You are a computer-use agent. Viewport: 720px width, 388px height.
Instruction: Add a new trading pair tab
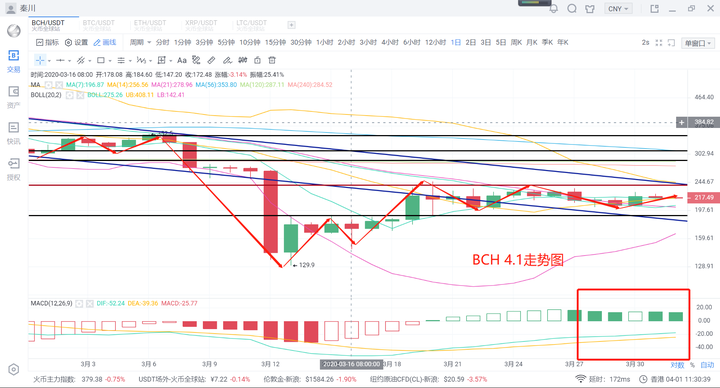(291, 25)
